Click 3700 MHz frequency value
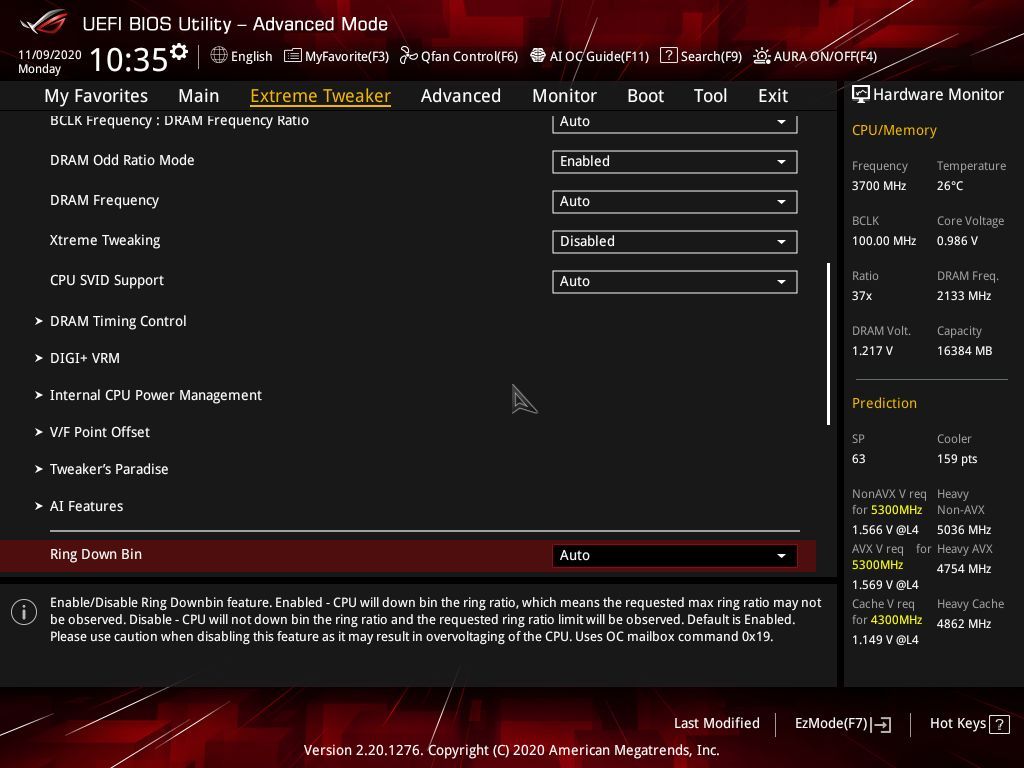The width and height of the screenshot is (1024, 768). point(879,186)
